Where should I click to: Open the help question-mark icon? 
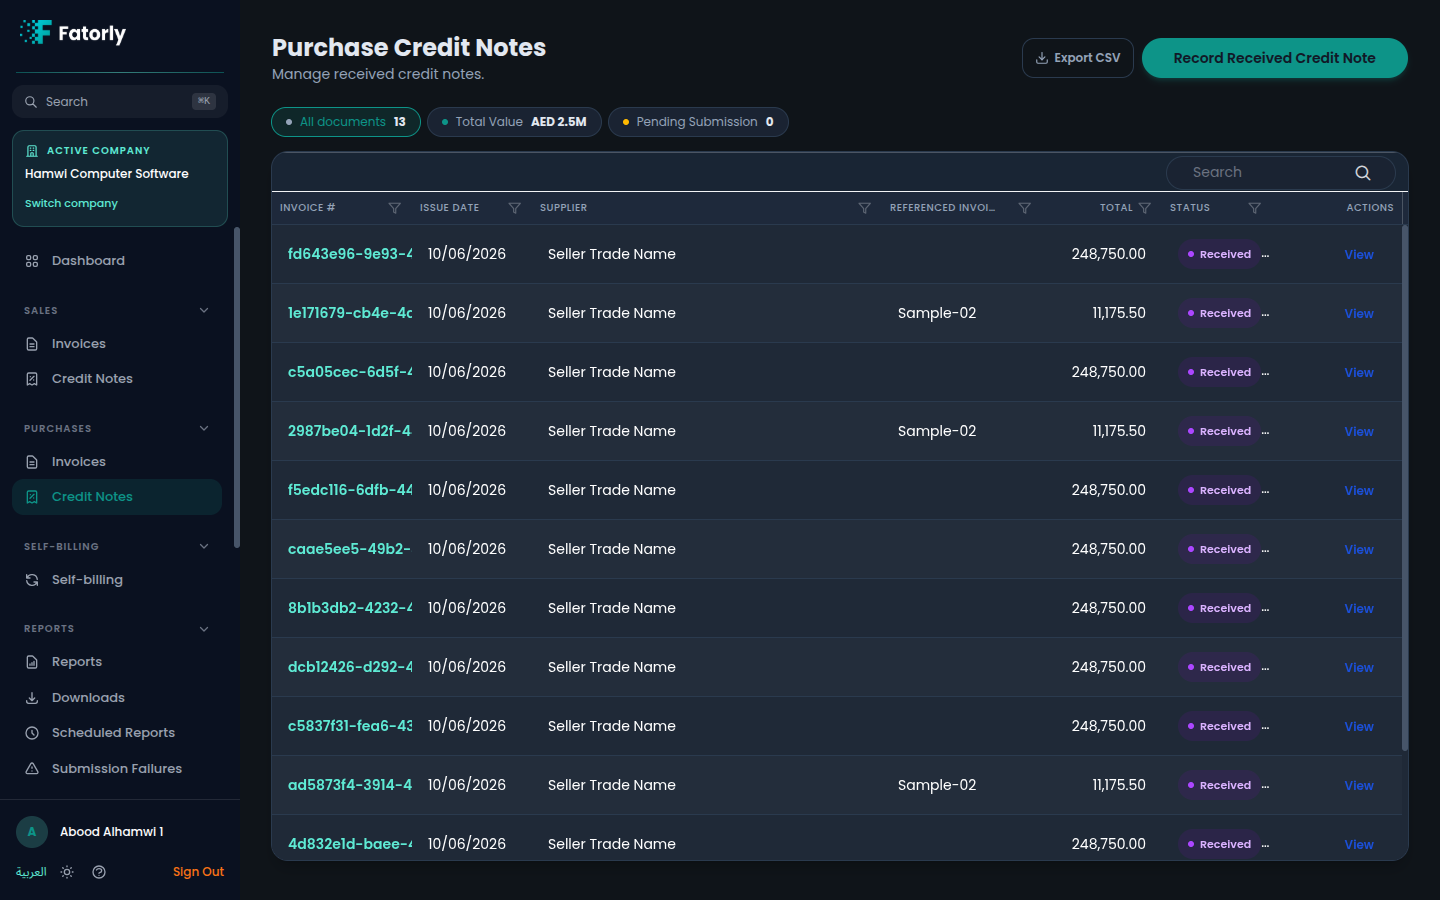pyautogui.click(x=99, y=872)
